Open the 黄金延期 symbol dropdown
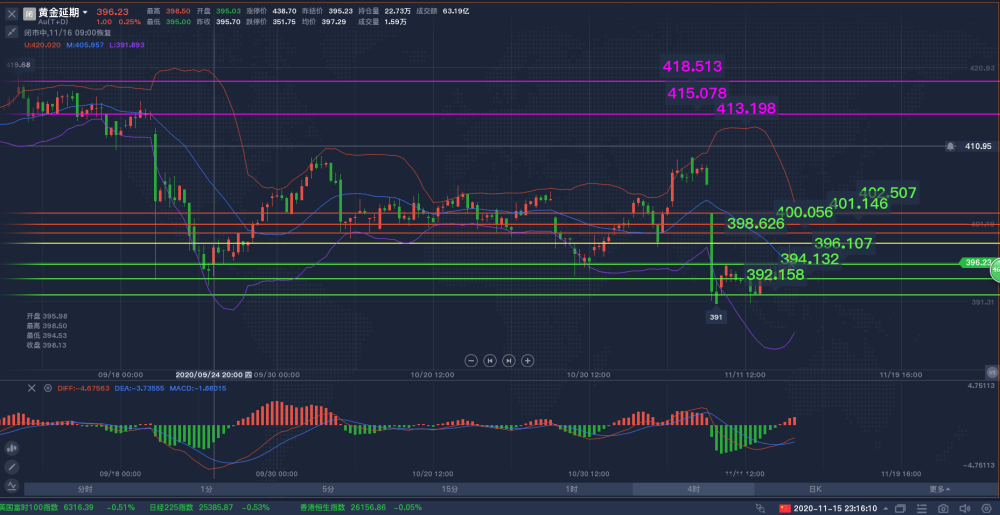Viewport: 1000px width, 515px height. coord(85,12)
